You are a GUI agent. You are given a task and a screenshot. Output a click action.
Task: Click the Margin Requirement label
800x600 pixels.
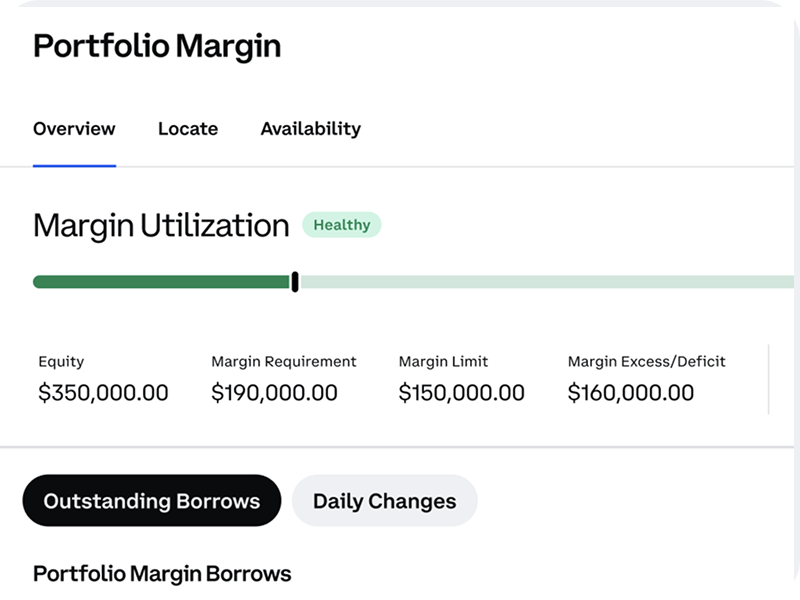tap(283, 361)
